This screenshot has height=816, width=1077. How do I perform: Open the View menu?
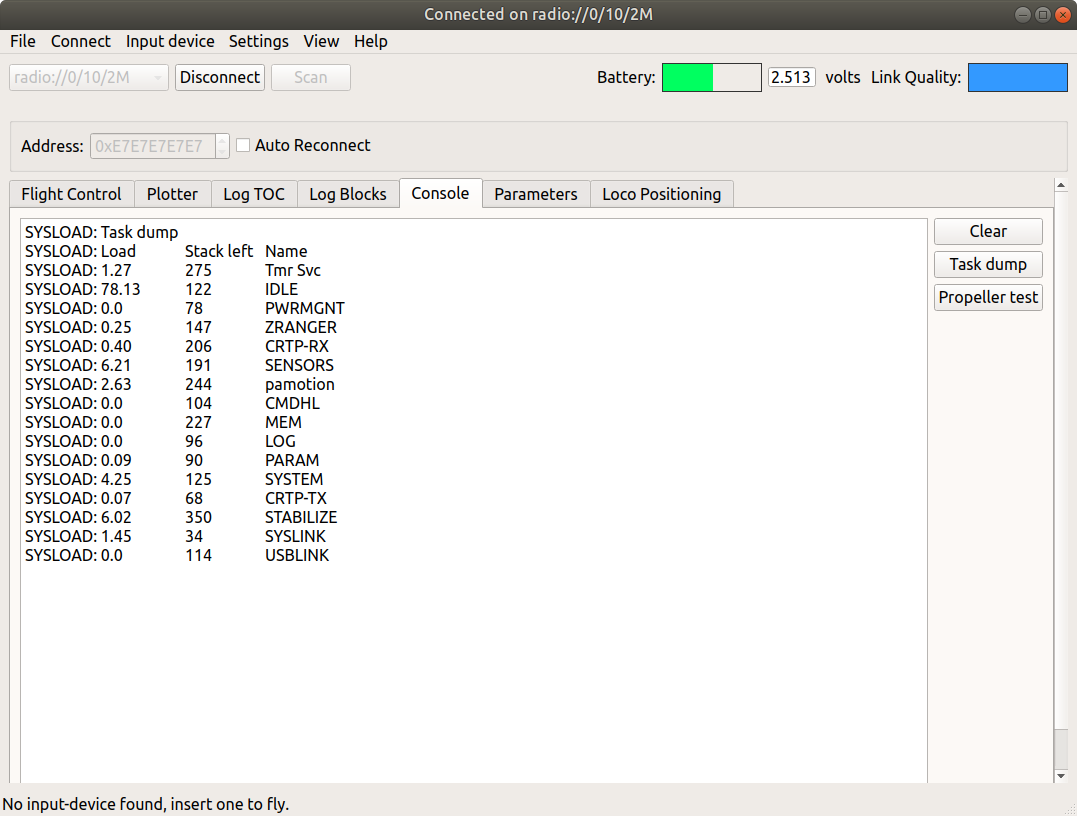click(321, 41)
